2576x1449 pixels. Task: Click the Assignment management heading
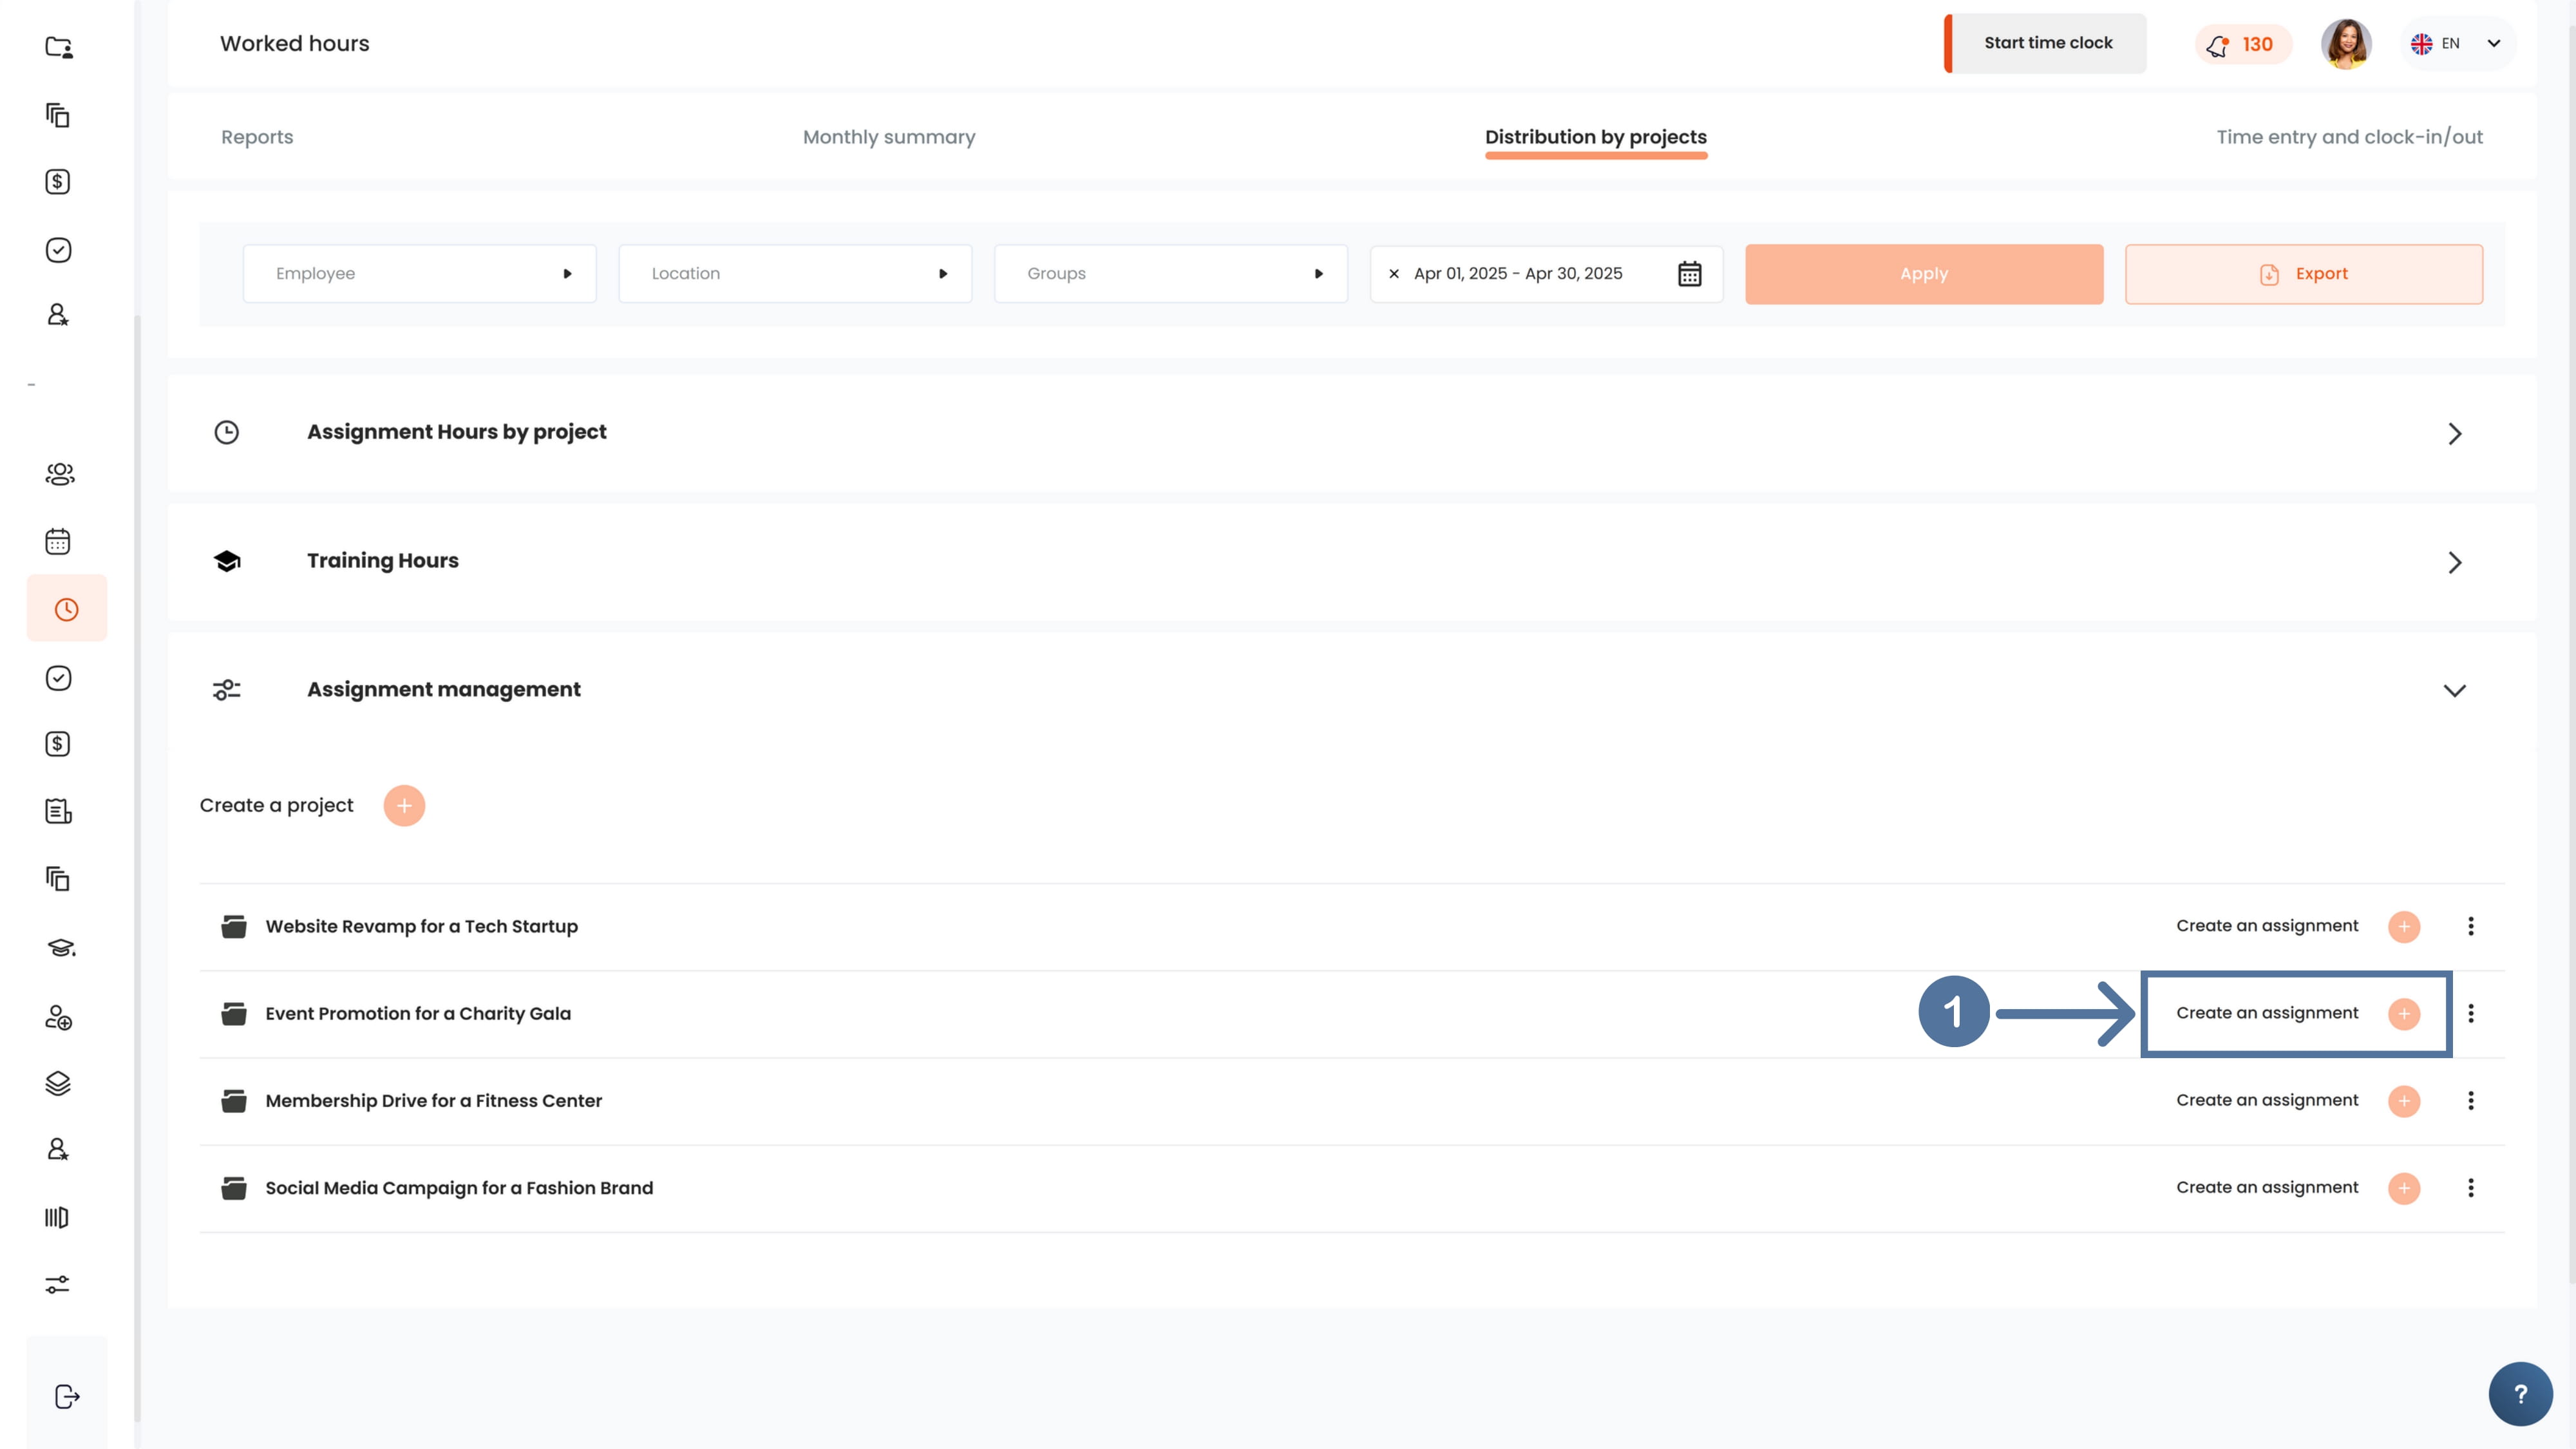point(443,690)
